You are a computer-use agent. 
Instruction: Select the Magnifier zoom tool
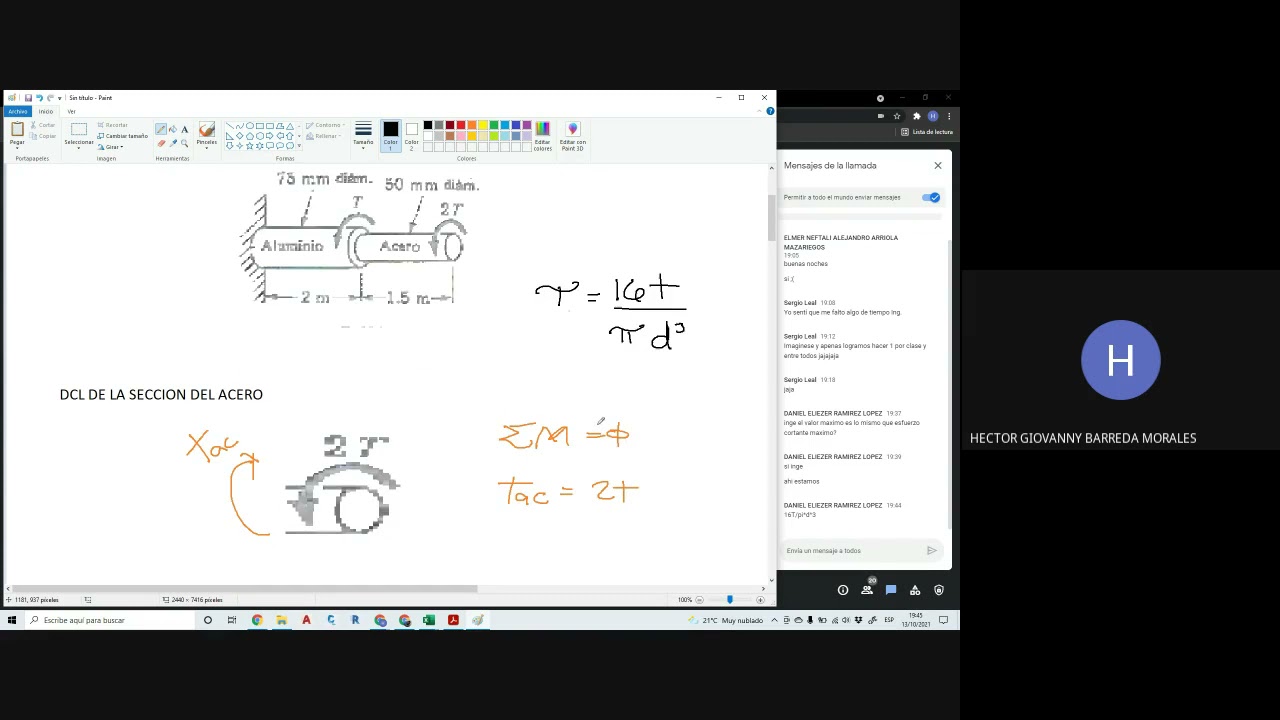(x=184, y=143)
